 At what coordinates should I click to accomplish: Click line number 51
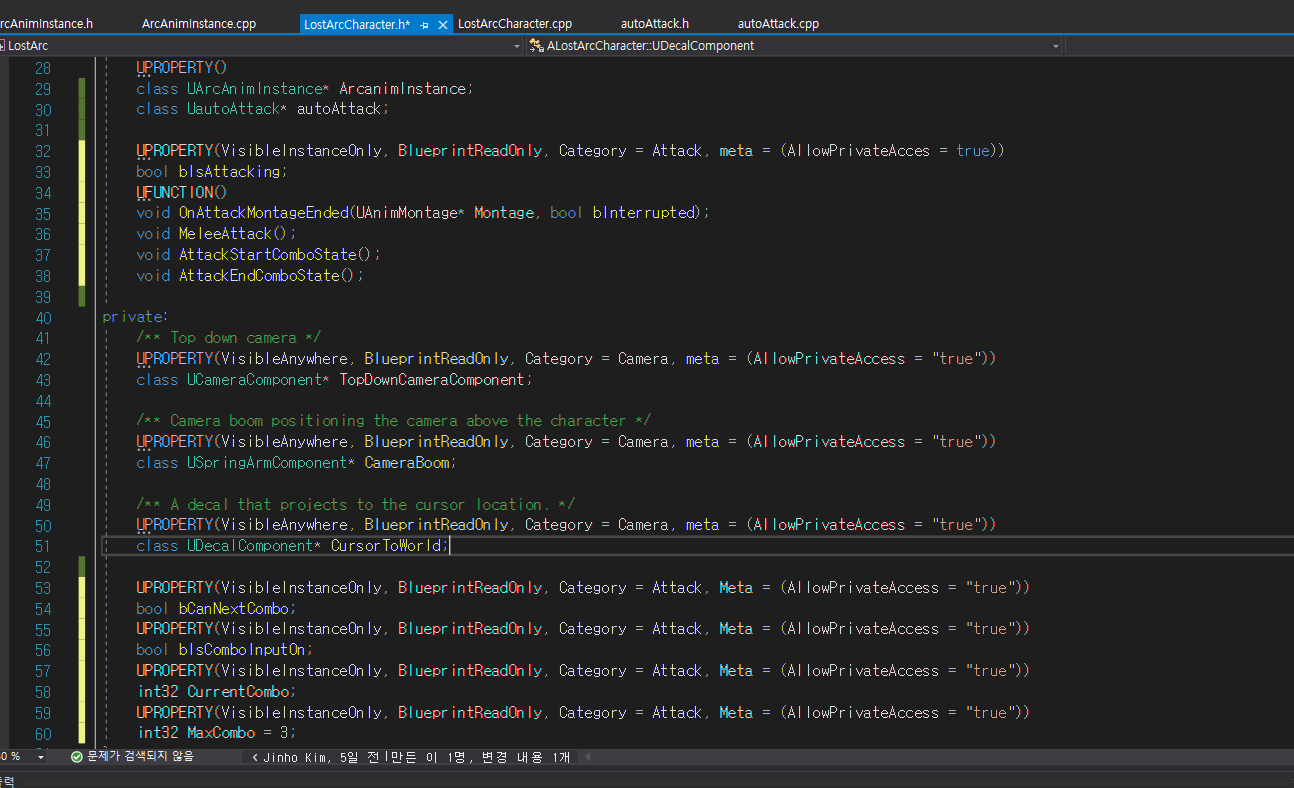point(42,546)
